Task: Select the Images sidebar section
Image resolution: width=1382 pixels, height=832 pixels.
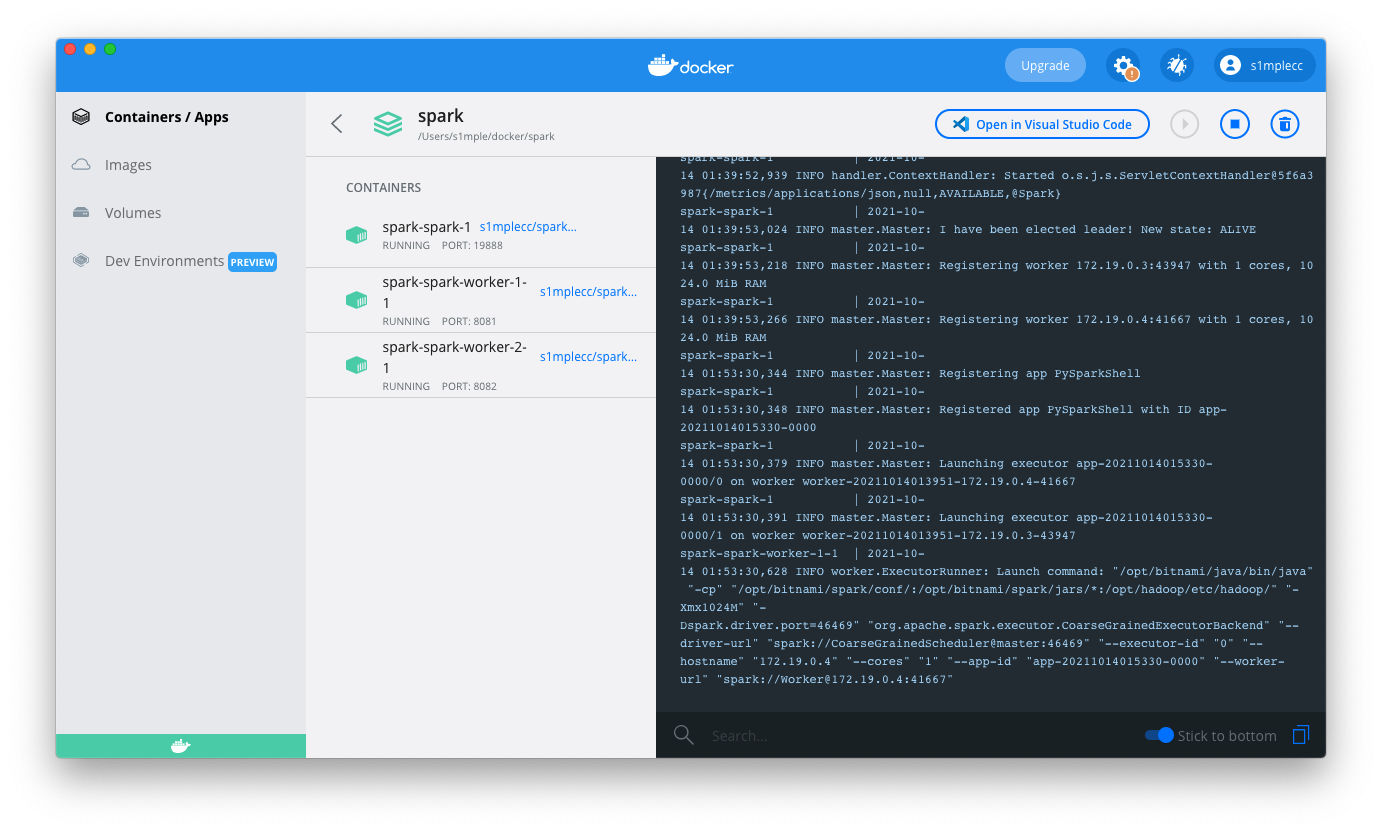Action: point(128,164)
